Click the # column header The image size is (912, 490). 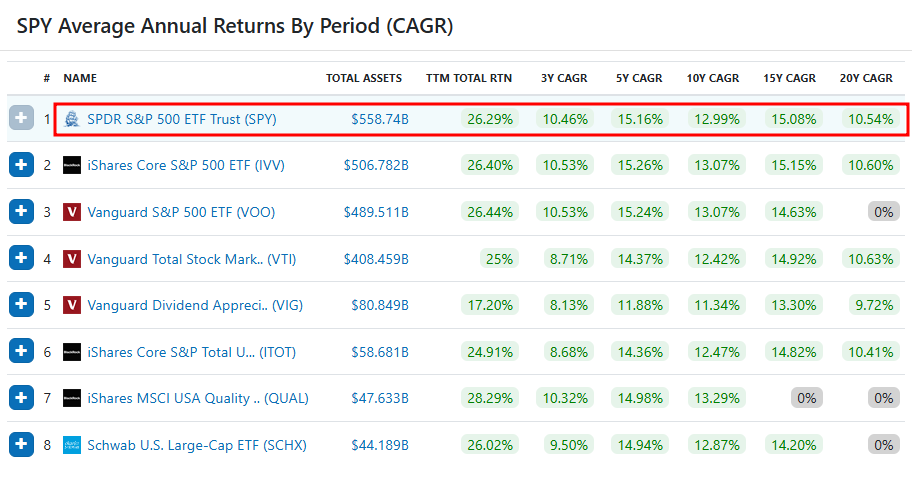(x=47, y=78)
